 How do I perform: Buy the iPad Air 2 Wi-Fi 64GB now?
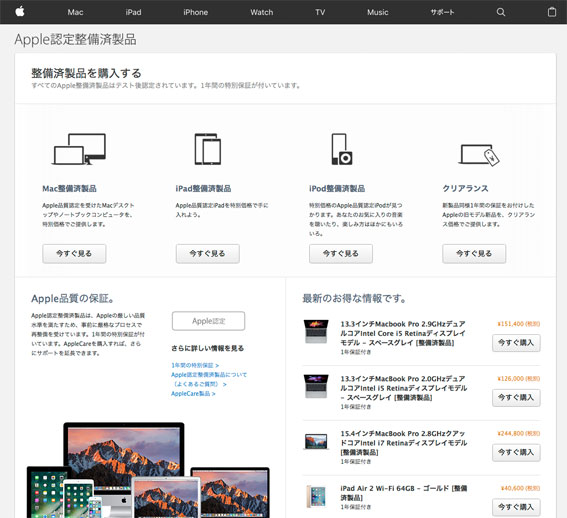click(x=516, y=507)
